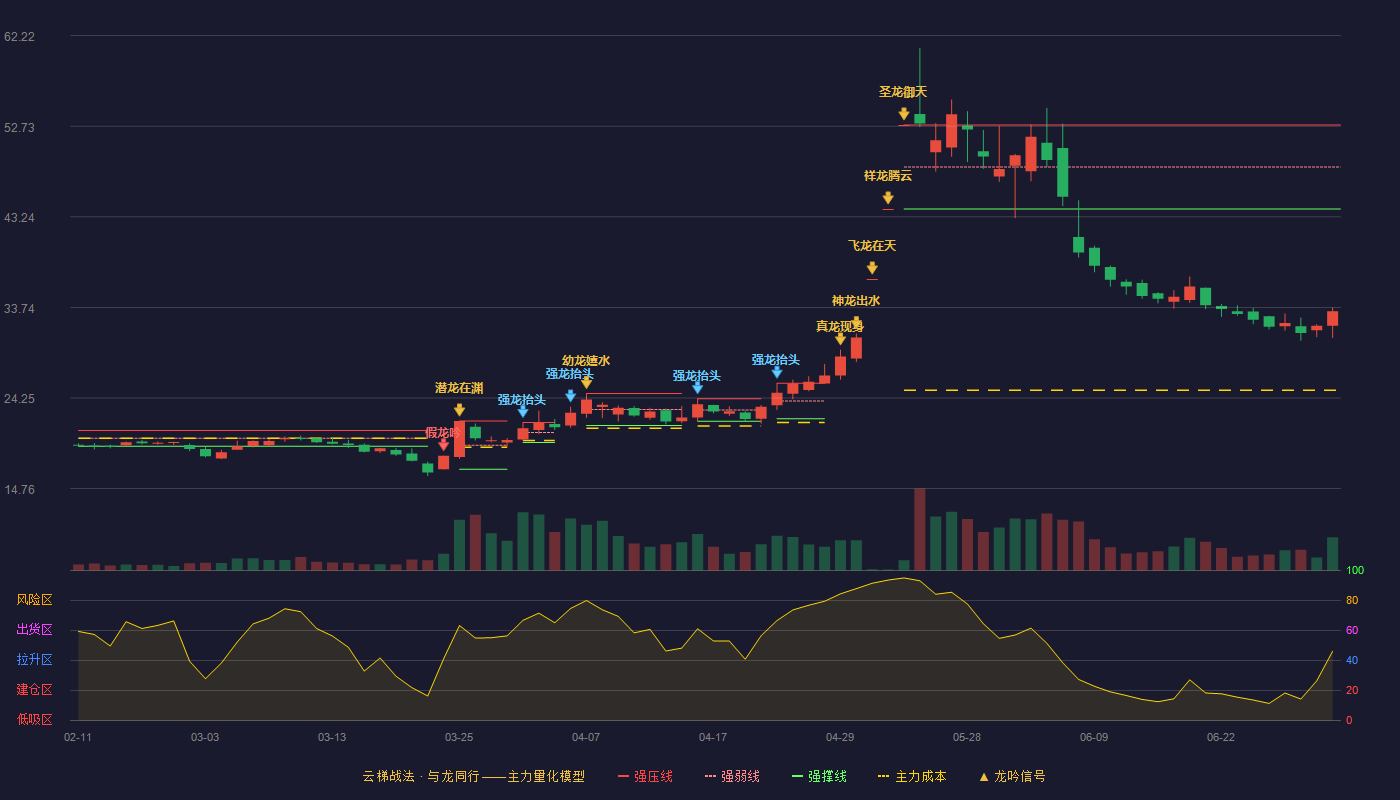Click the 06-09 date label
The height and width of the screenshot is (800, 1400).
[x=1094, y=737]
